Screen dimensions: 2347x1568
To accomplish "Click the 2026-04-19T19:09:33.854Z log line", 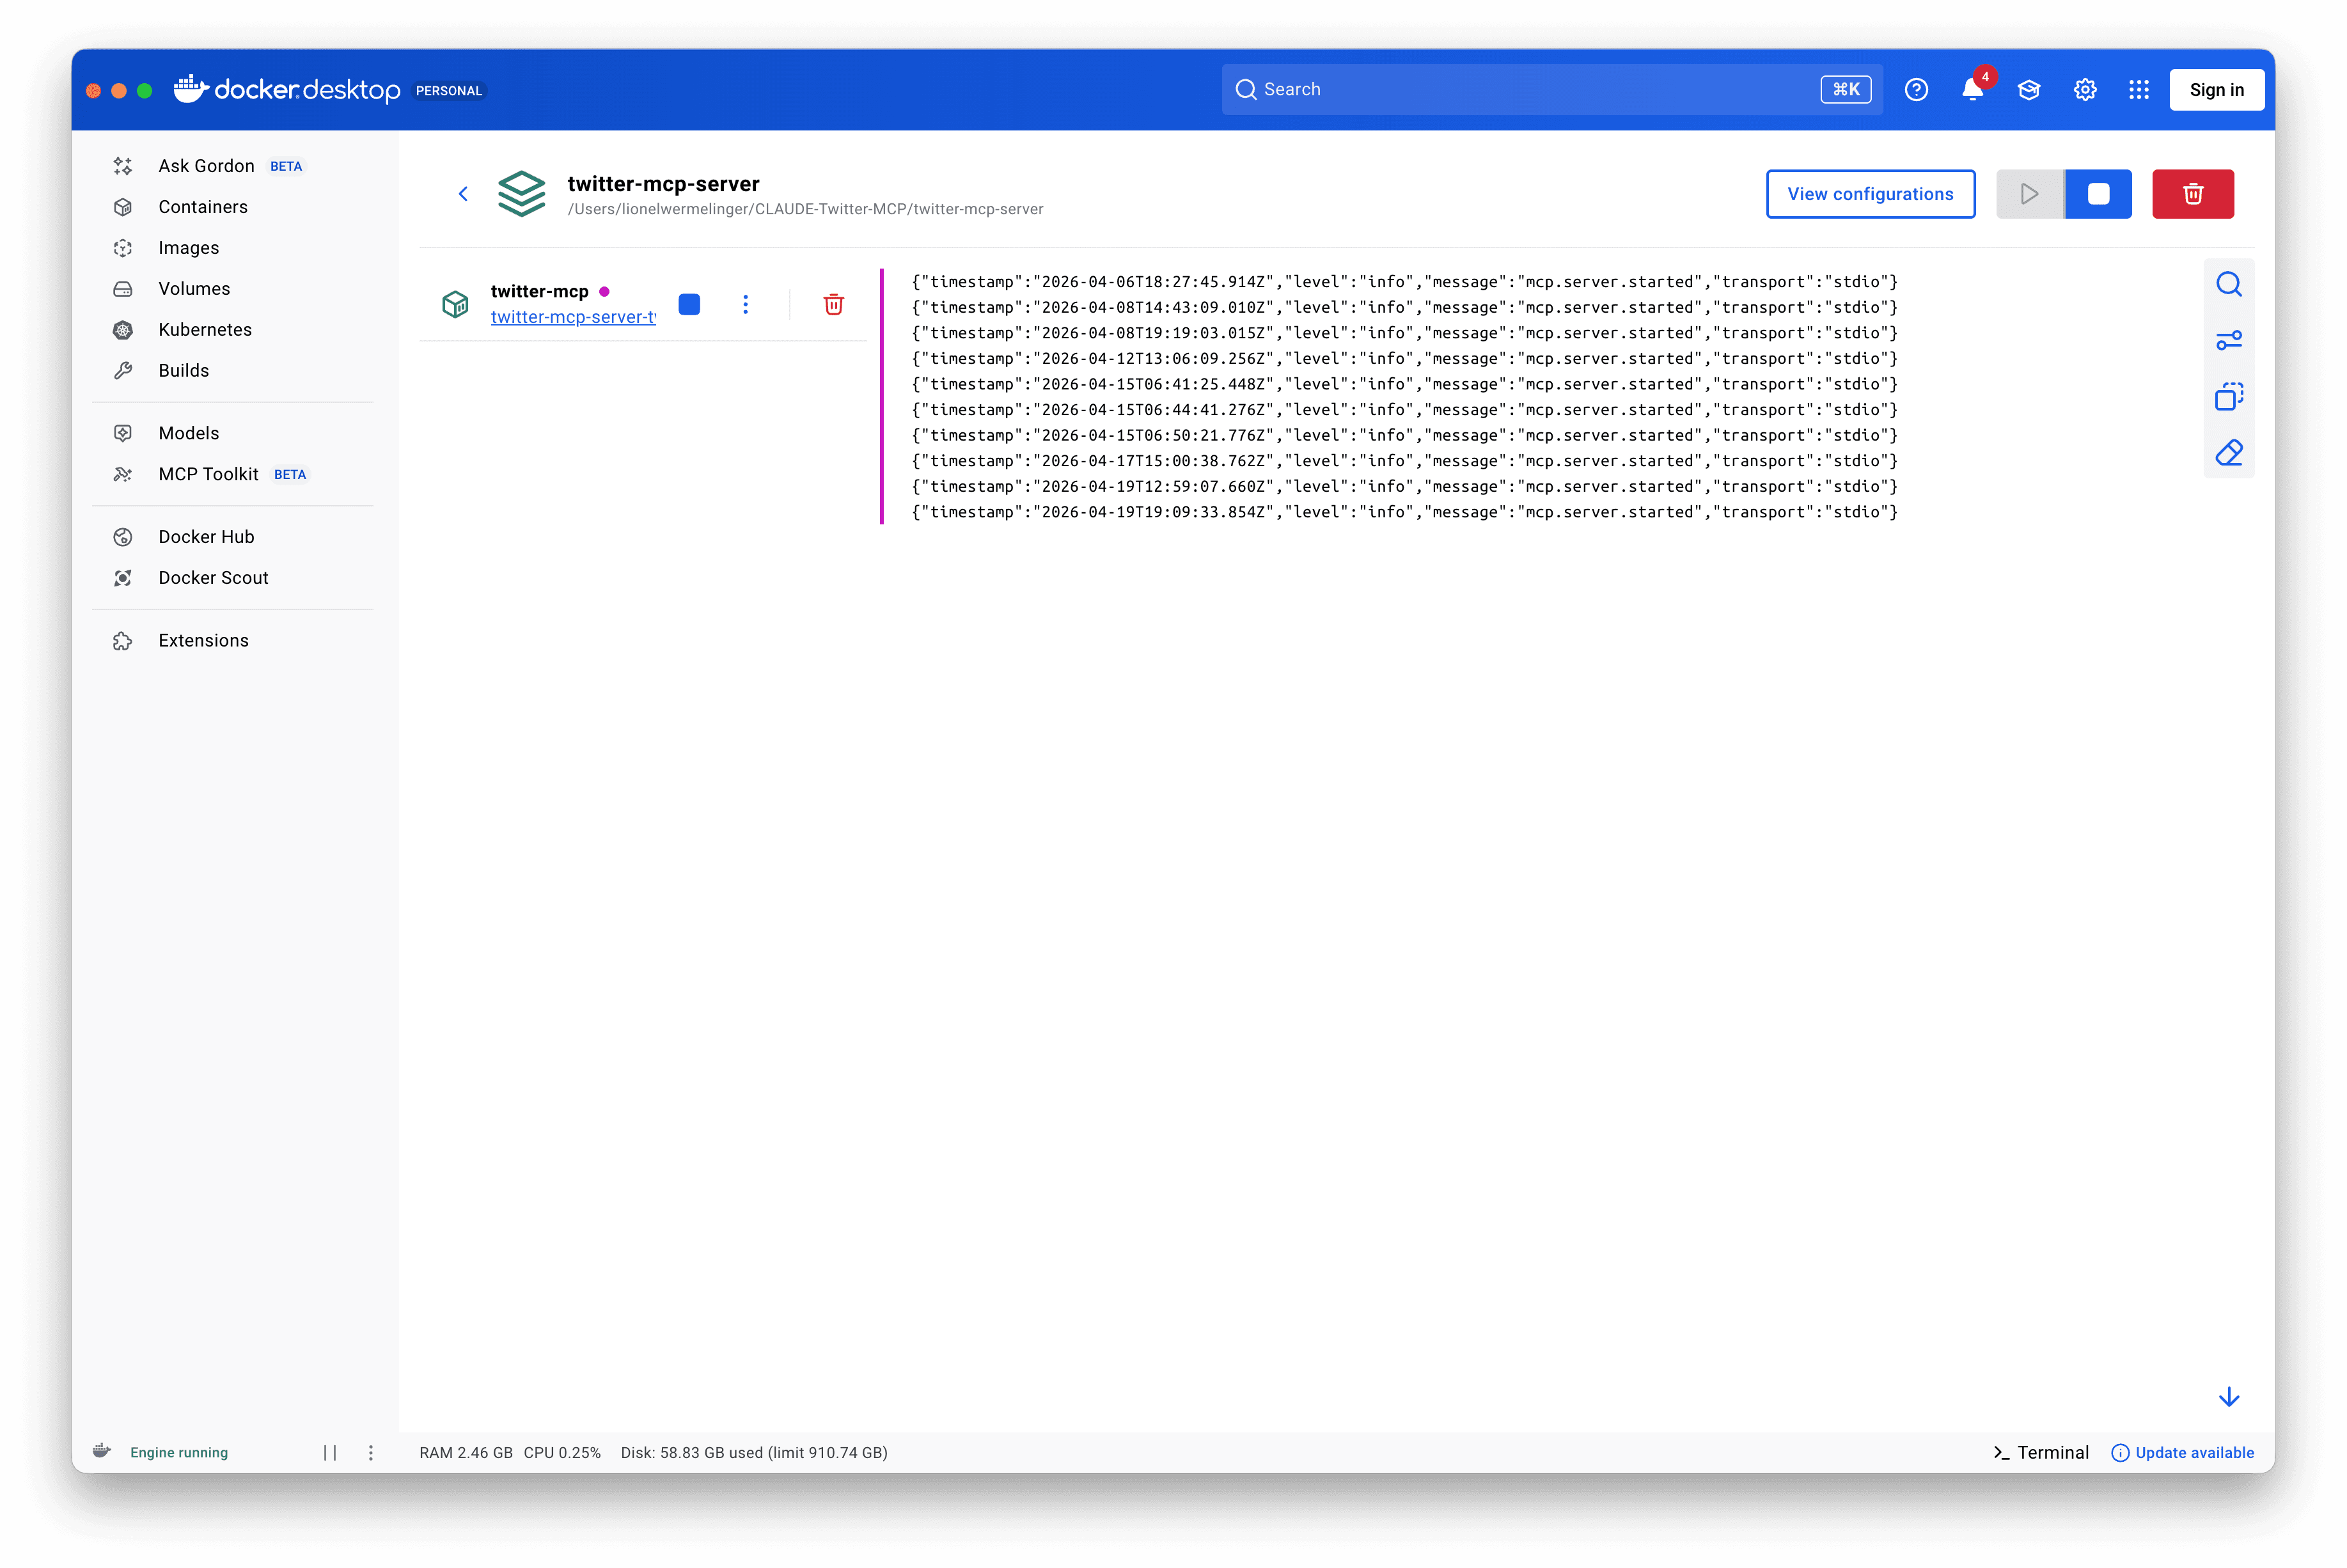I will tap(1404, 512).
